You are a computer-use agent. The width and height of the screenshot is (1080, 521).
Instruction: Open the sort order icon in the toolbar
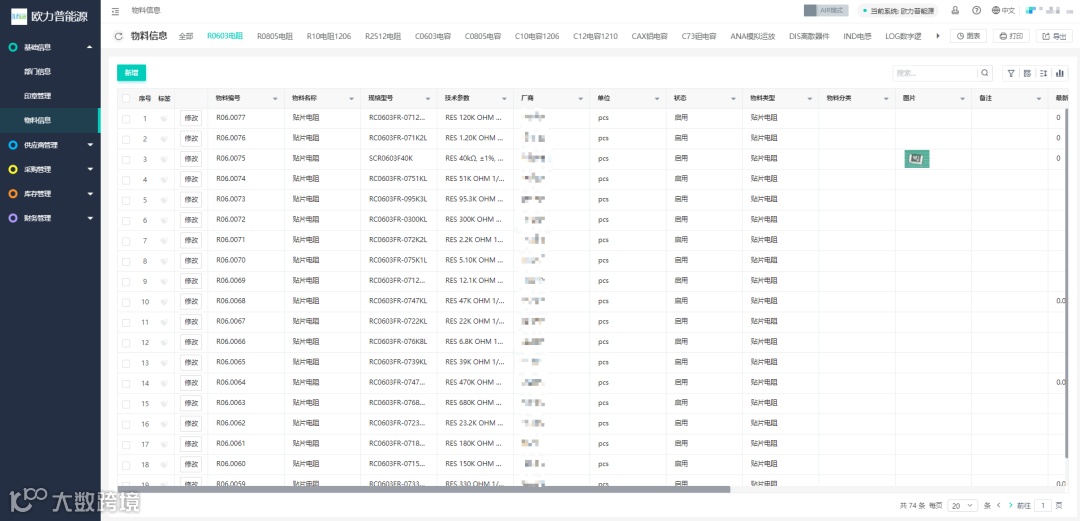[x=1043, y=73]
